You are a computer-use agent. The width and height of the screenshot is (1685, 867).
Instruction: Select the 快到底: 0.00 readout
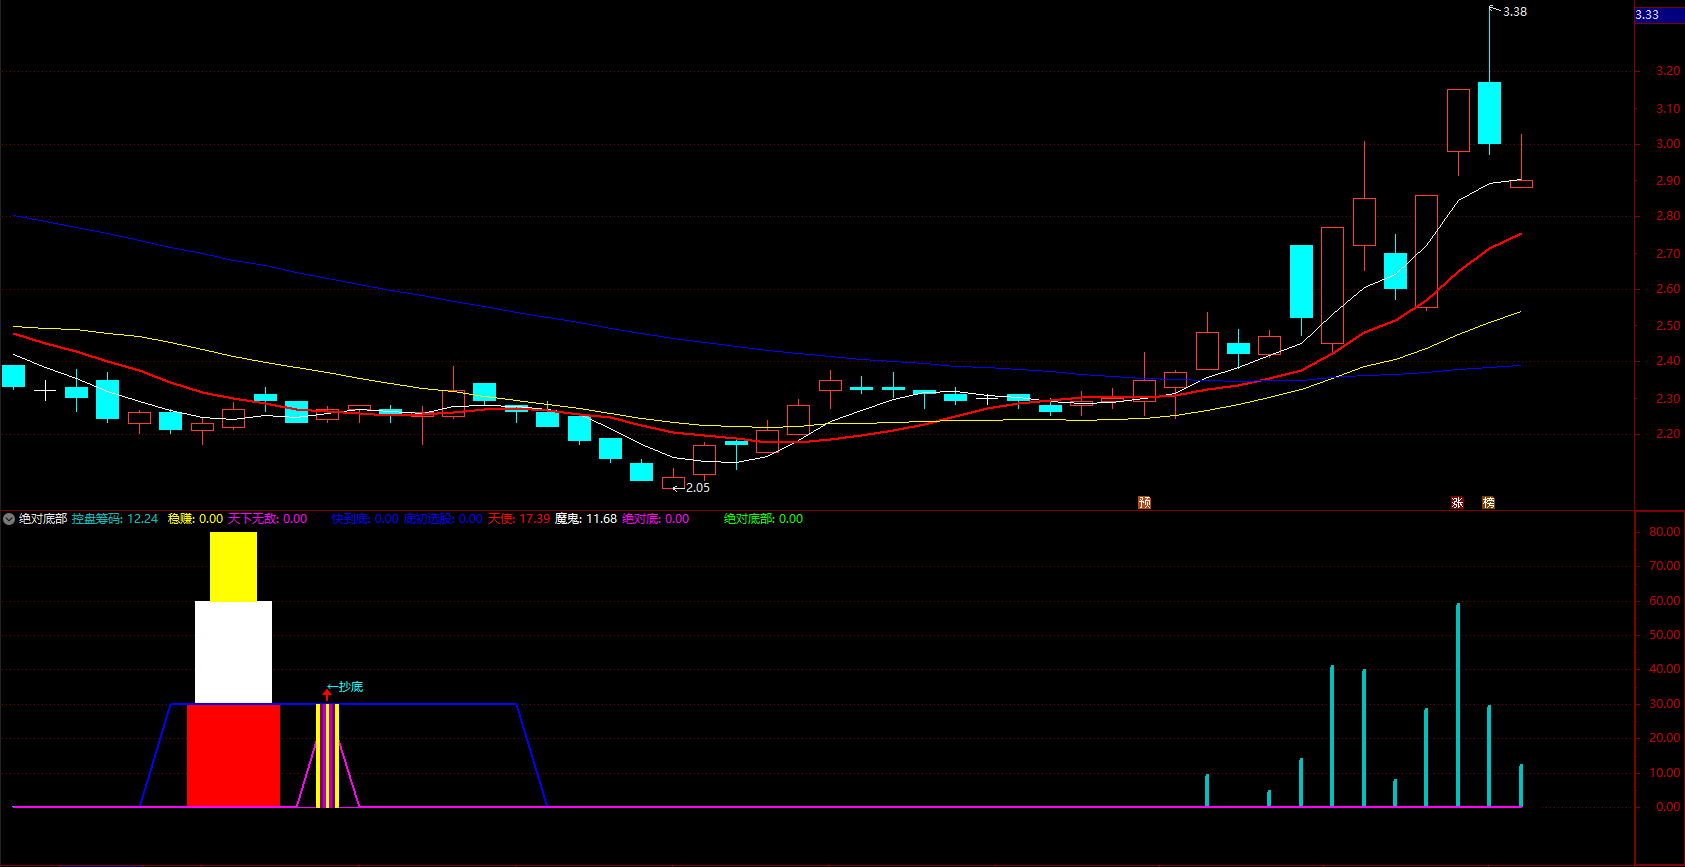(364, 519)
